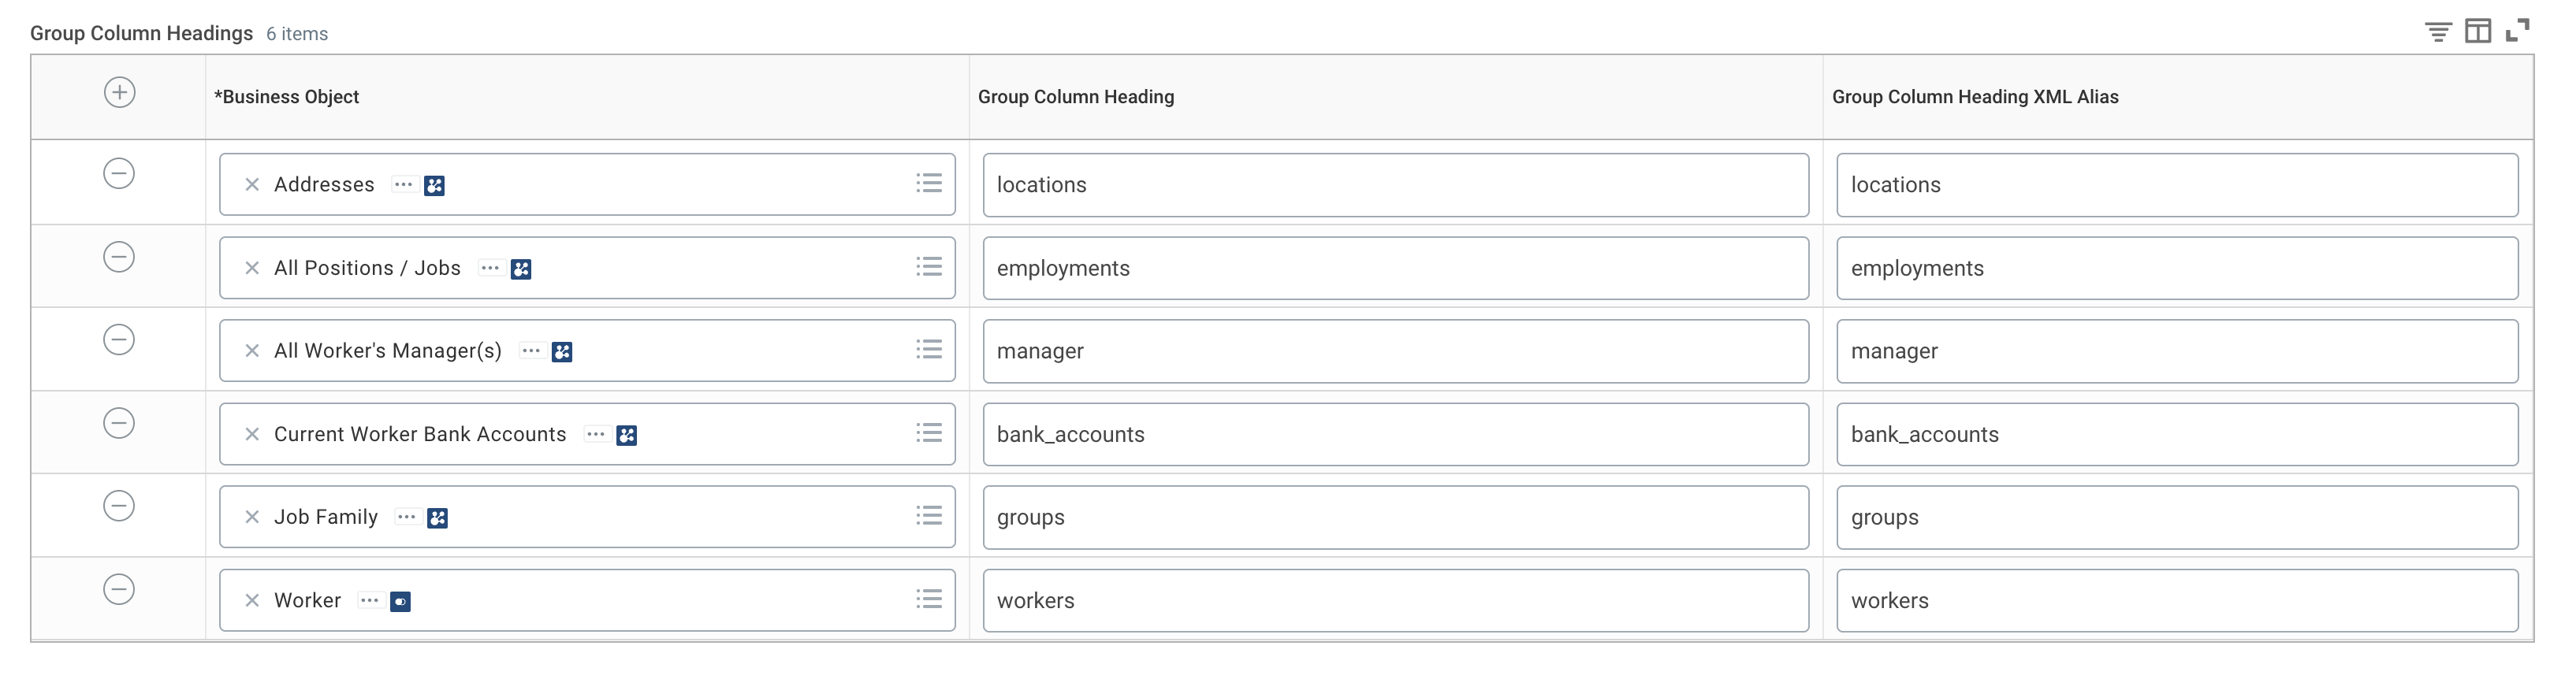Screen dimensions: 2576x679
Task: Open prompt list for Addresses field
Action: pyautogui.click(x=929, y=184)
